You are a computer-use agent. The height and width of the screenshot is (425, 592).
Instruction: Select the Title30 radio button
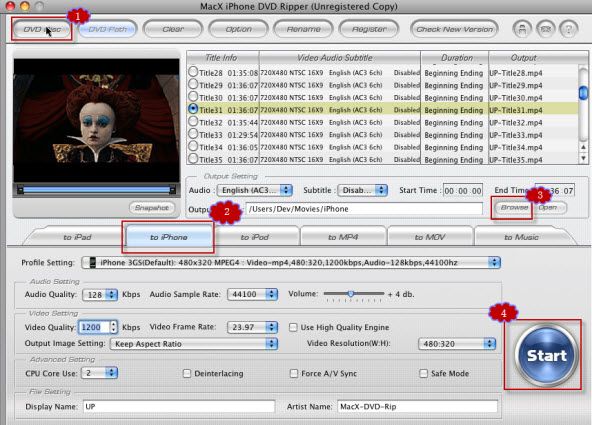pyautogui.click(x=193, y=96)
